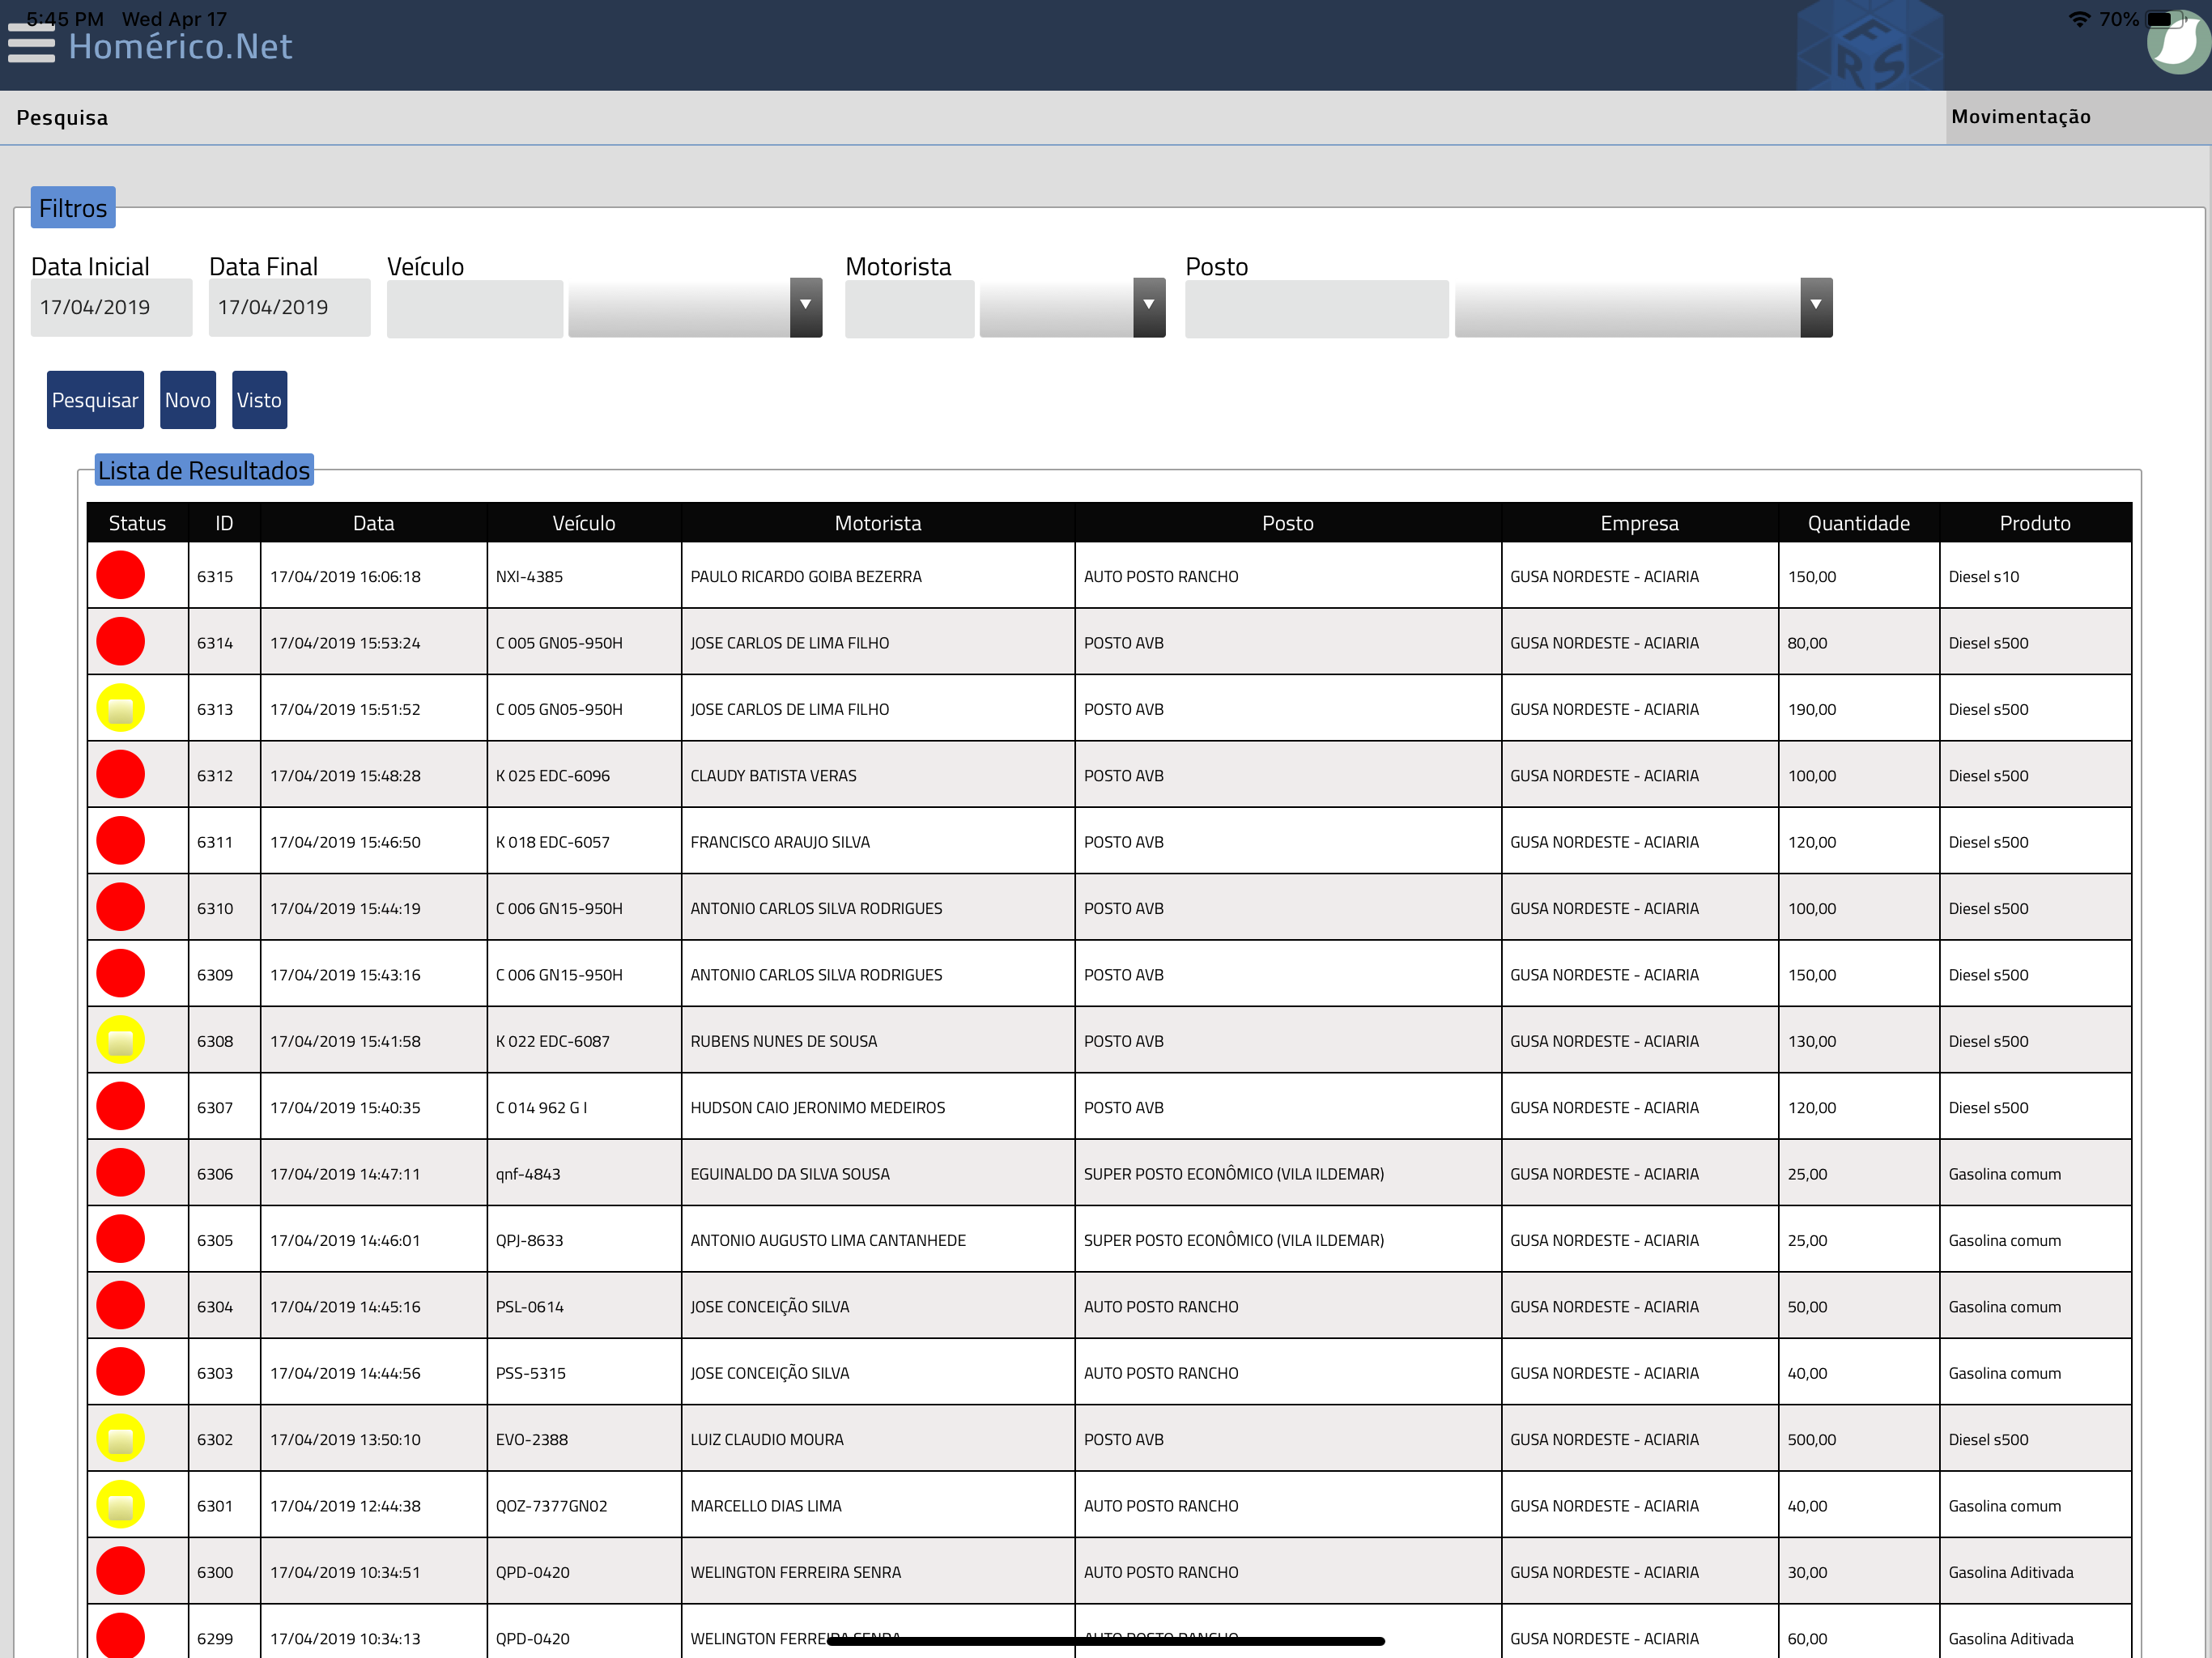
Task: Click the Pesquisar button
Action: 95,400
